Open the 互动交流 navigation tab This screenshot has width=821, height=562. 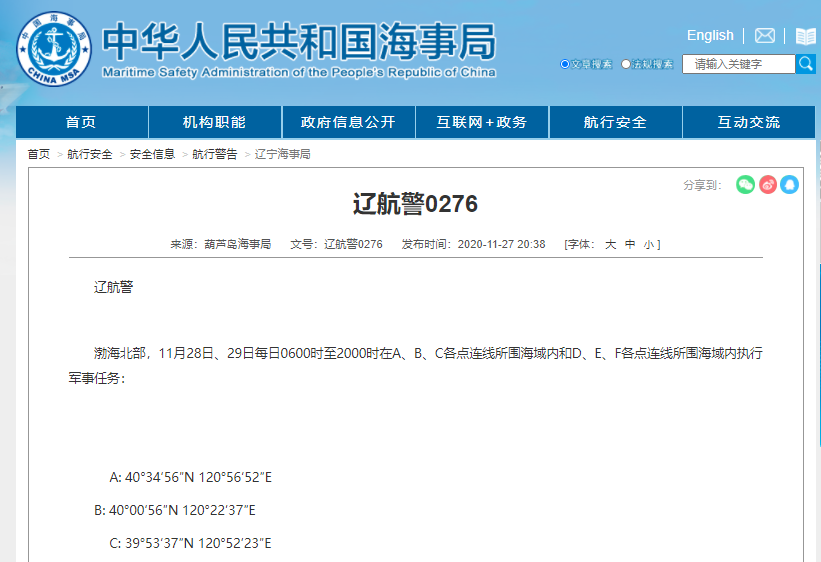point(749,122)
